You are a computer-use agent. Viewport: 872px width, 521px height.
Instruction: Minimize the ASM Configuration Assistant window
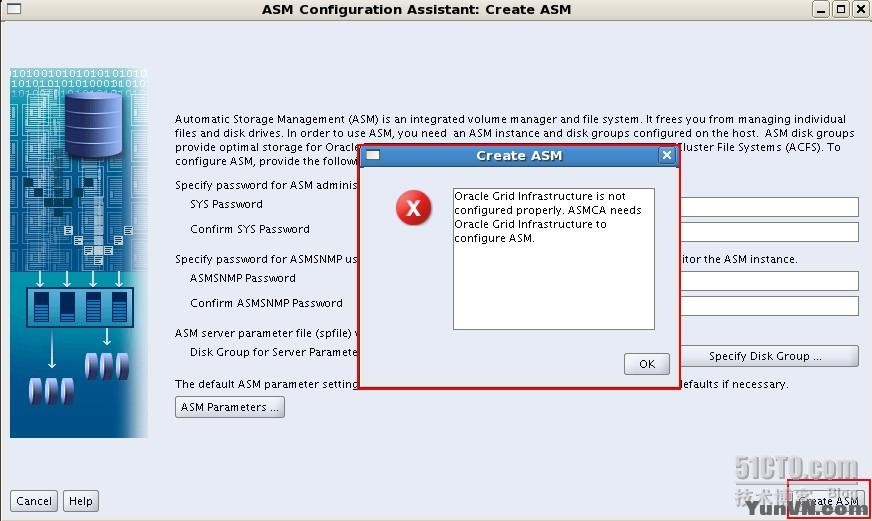[821, 9]
